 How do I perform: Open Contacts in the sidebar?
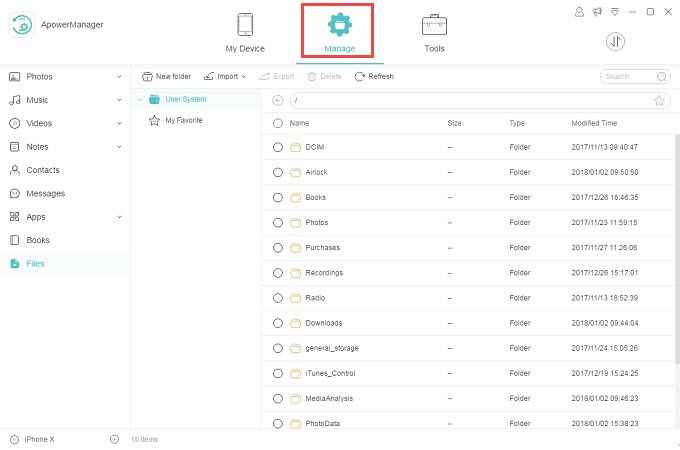point(42,170)
